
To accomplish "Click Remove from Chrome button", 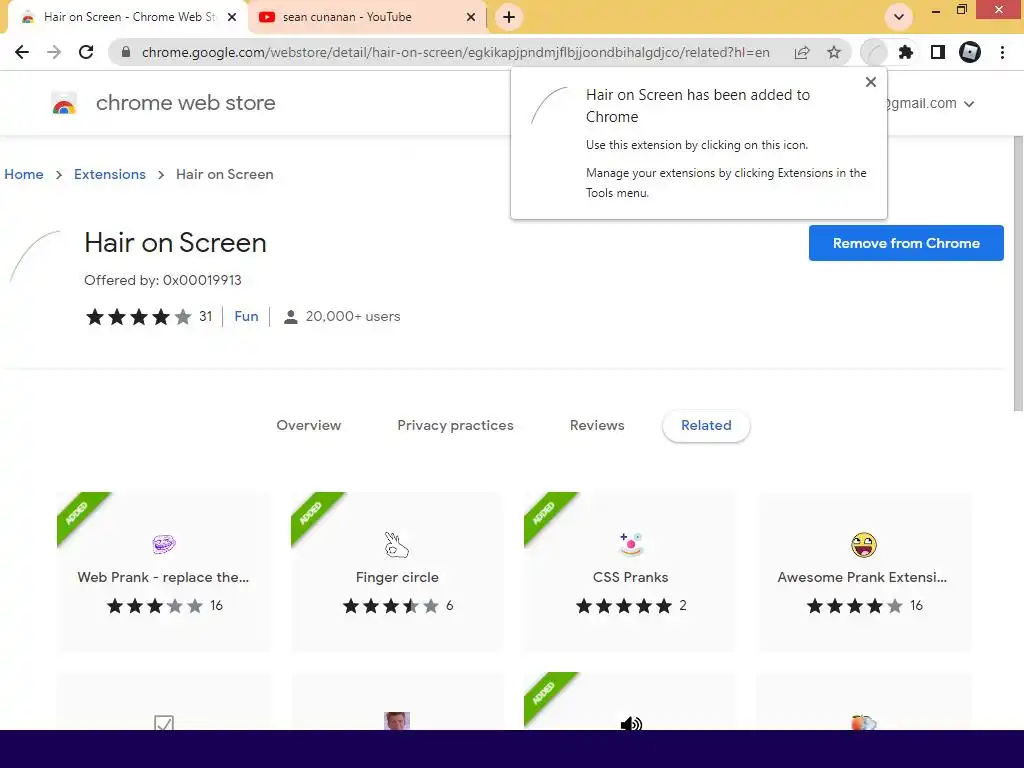I will (x=906, y=243).
